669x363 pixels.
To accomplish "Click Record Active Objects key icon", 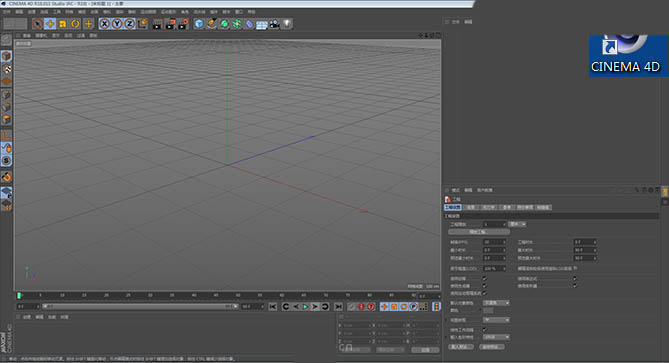I will coord(351,306).
